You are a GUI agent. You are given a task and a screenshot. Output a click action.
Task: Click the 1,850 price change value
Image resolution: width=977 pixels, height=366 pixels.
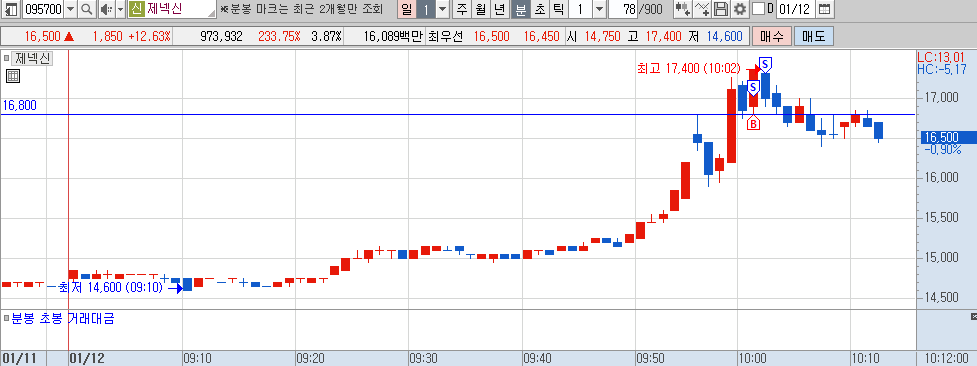107,36
